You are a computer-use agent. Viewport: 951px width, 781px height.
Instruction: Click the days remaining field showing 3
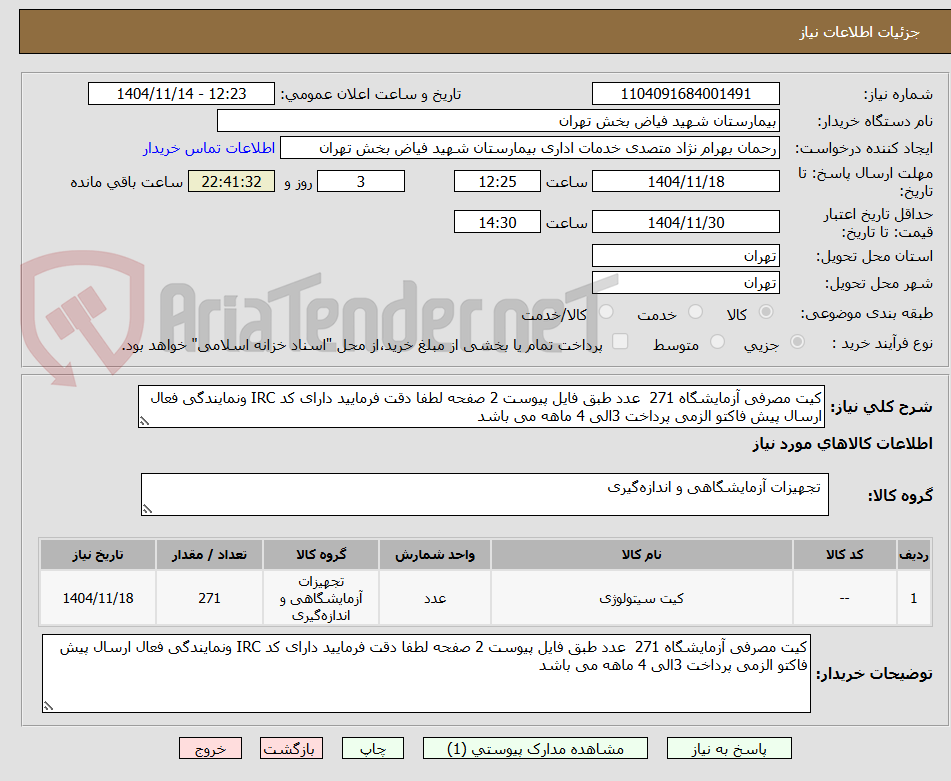pyautogui.click(x=361, y=181)
